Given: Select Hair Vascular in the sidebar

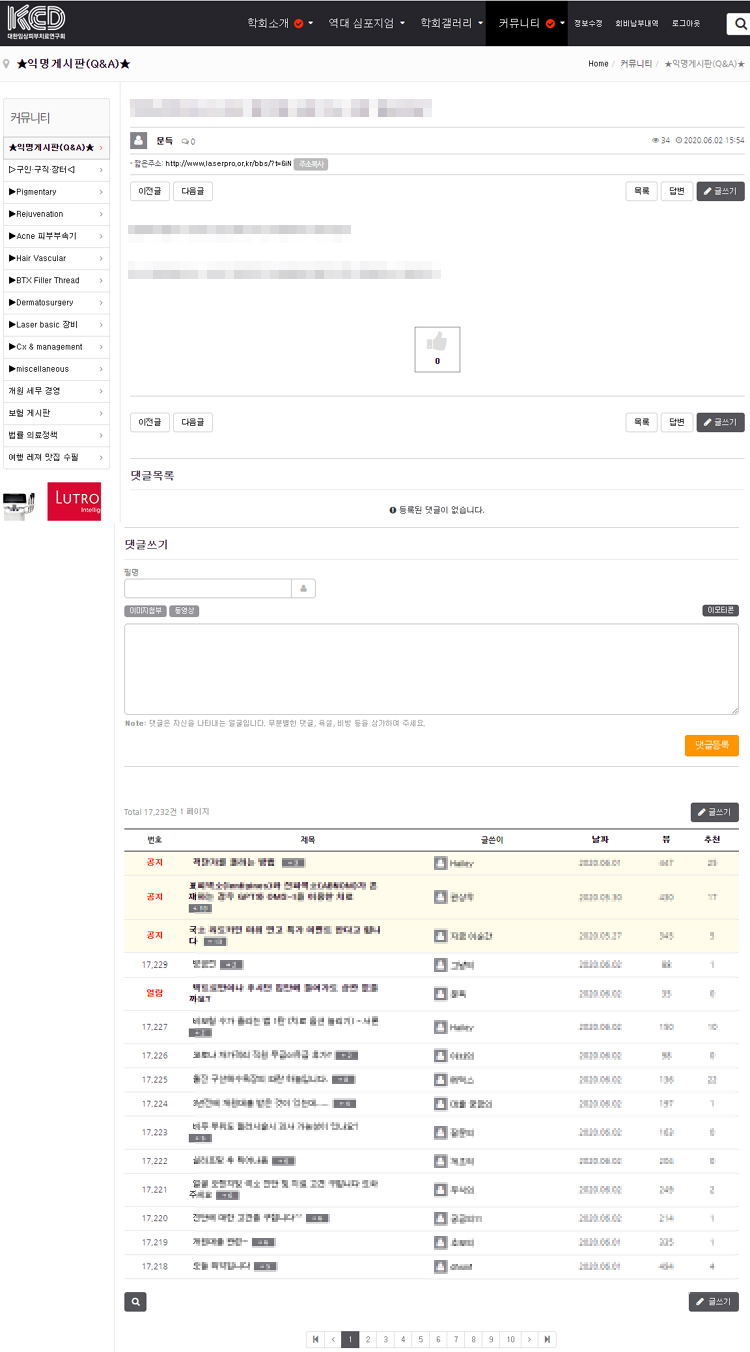Looking at the screenshot, I should coord(56,258).
